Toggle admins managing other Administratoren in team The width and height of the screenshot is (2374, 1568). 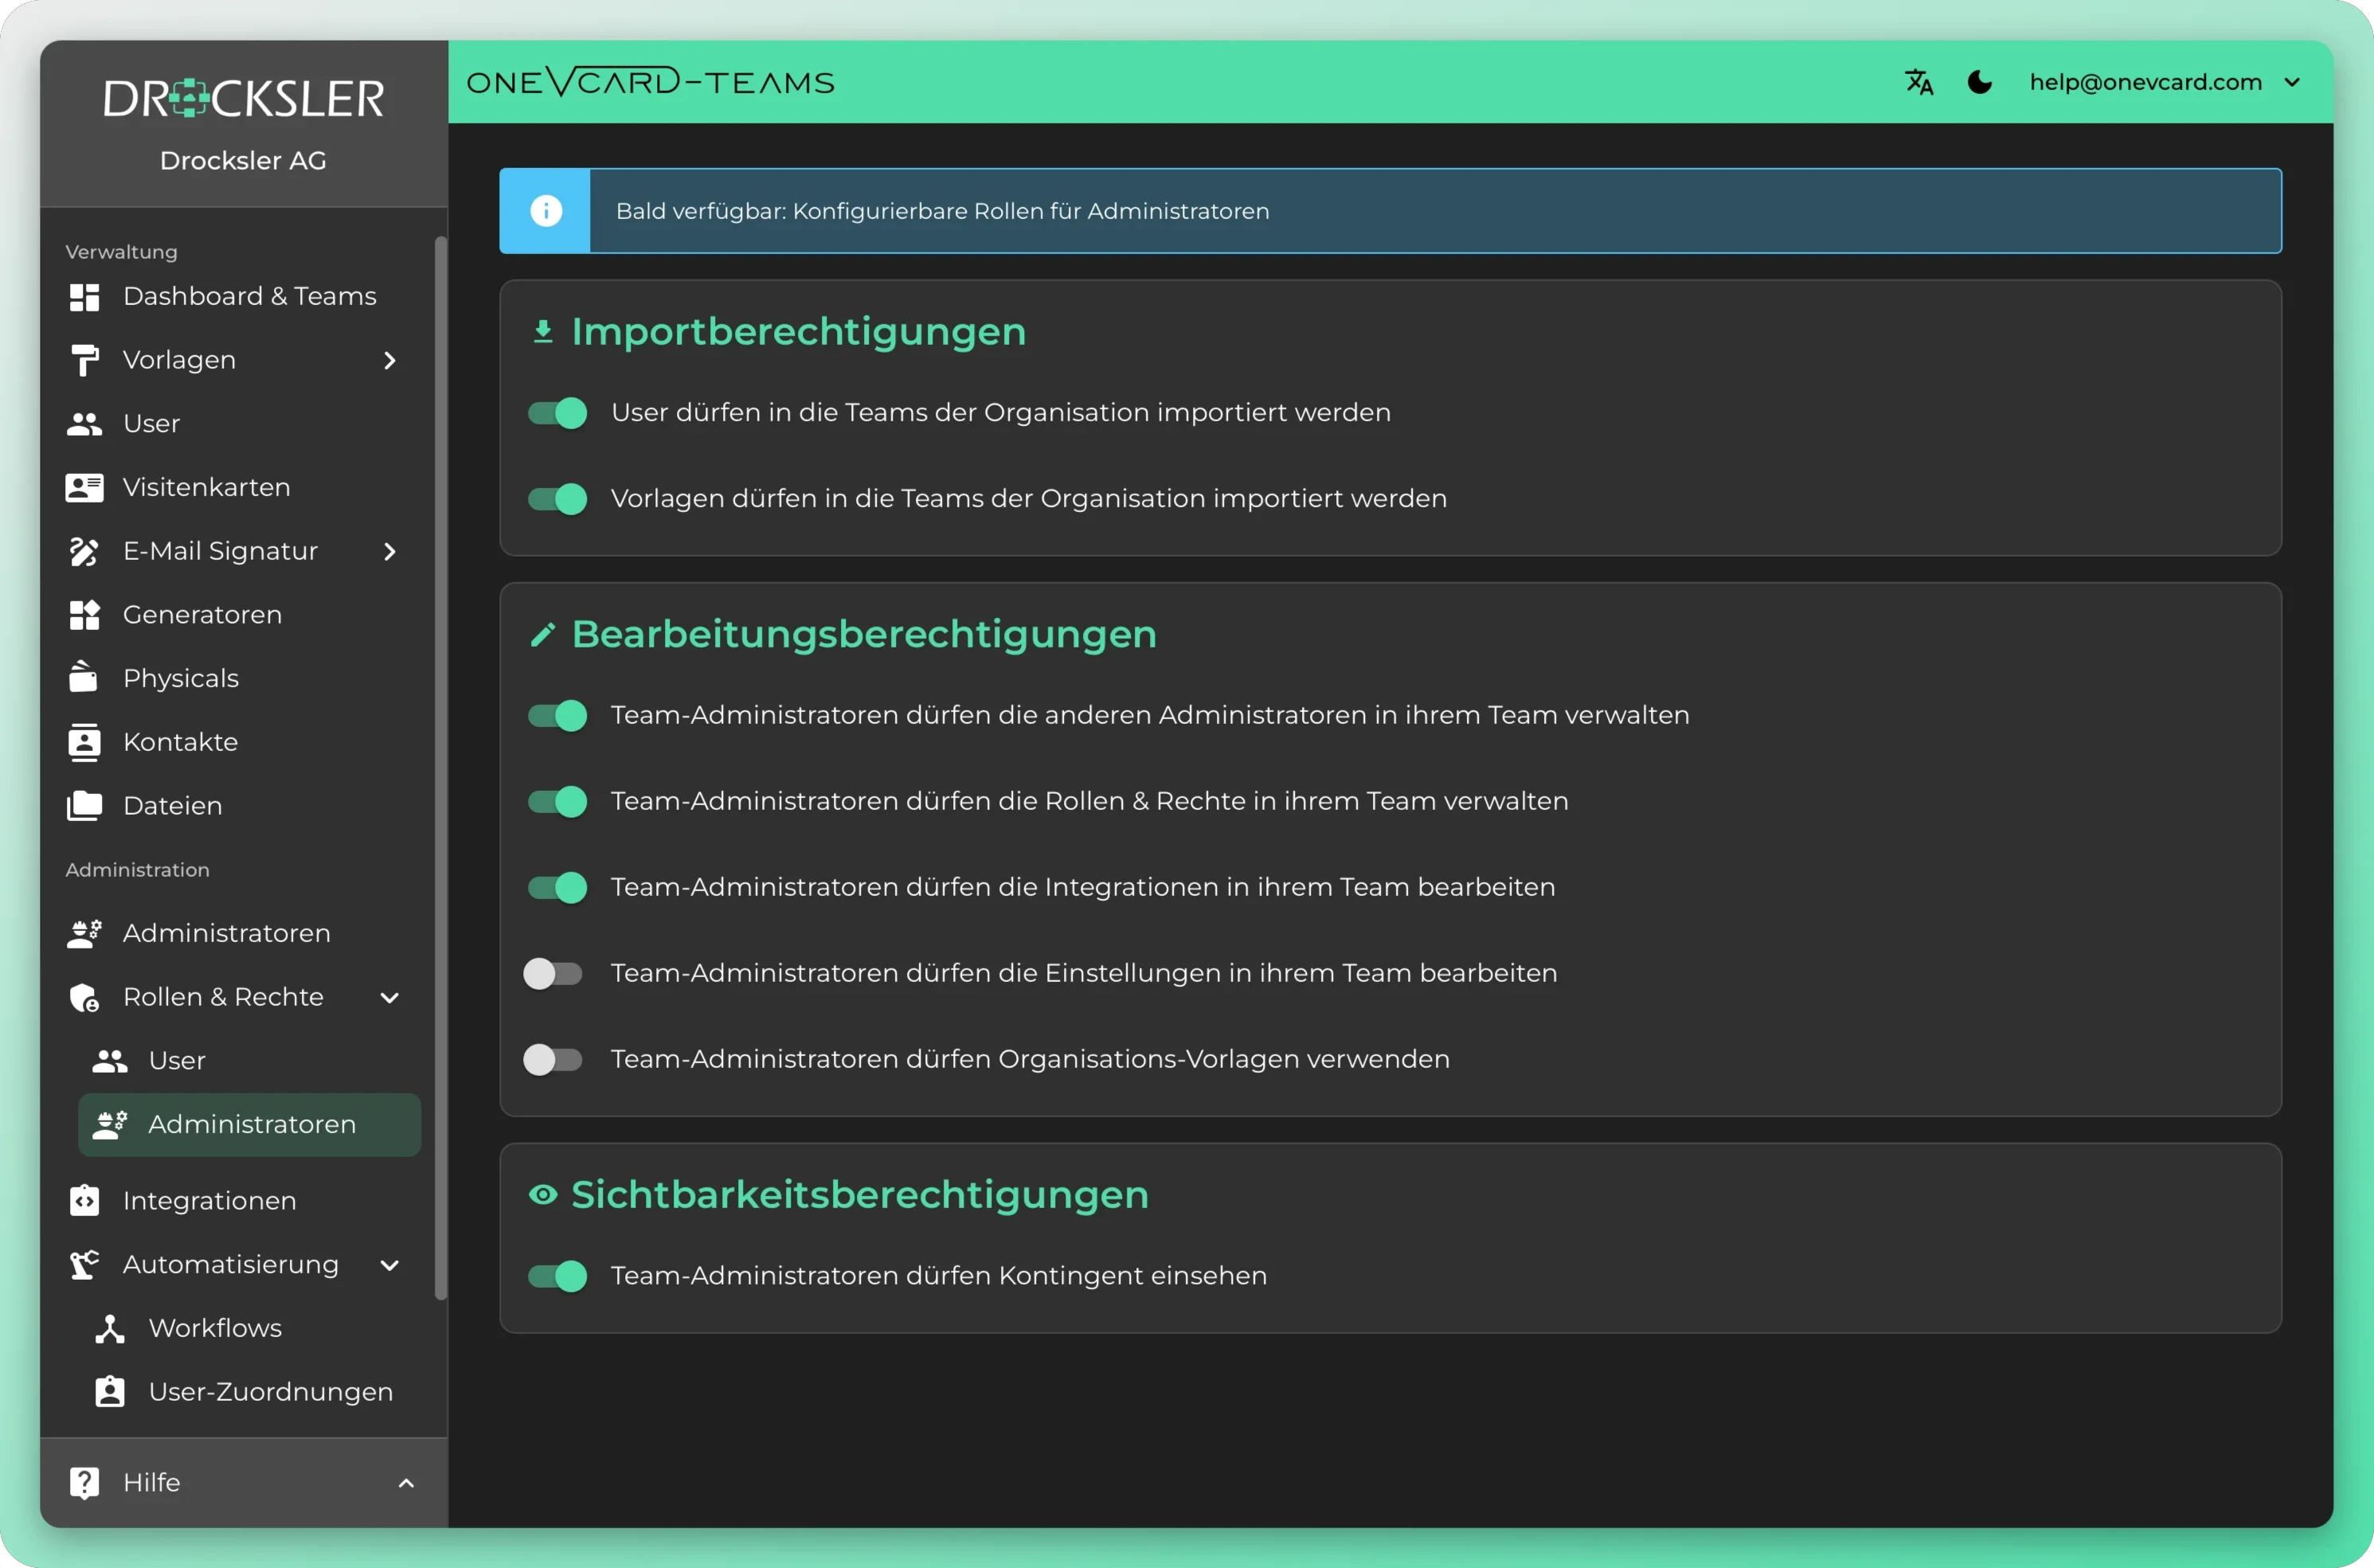tap(557, 716)
